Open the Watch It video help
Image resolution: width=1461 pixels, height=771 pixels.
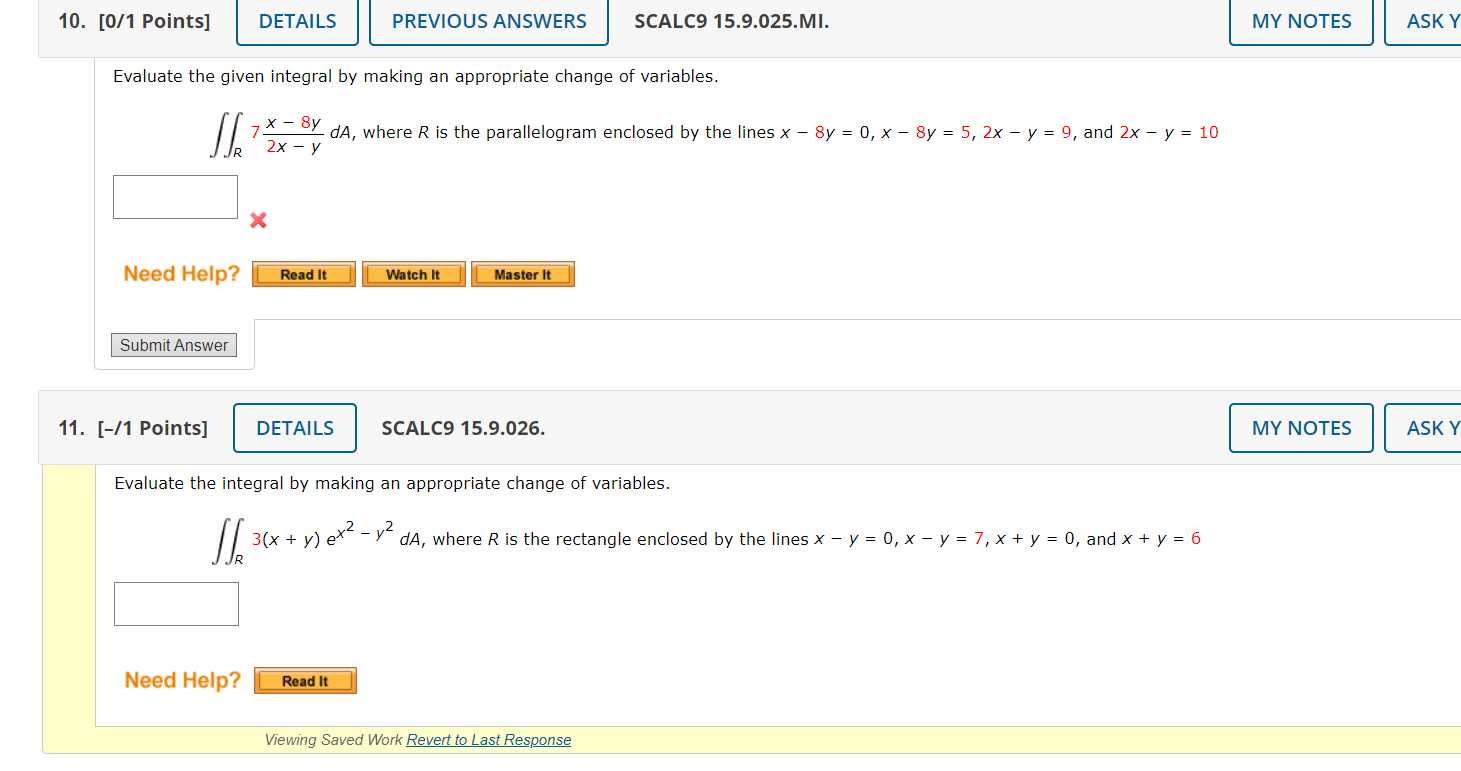tap(413, 273)
